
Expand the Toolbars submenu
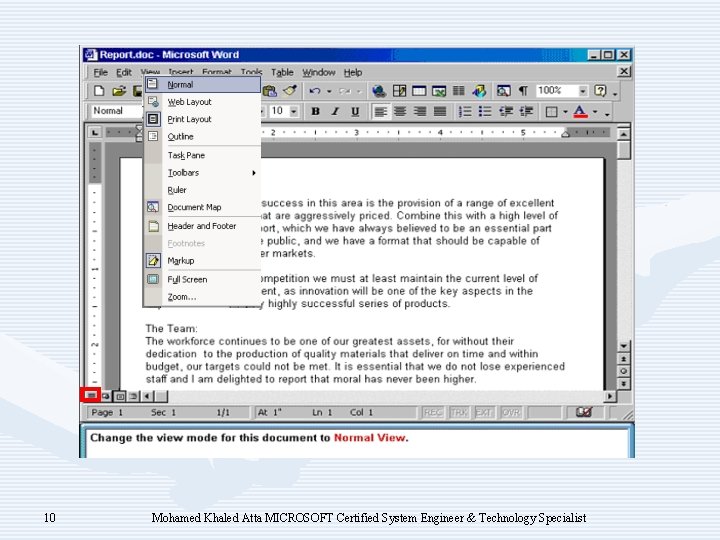click(x=202, y=173)
